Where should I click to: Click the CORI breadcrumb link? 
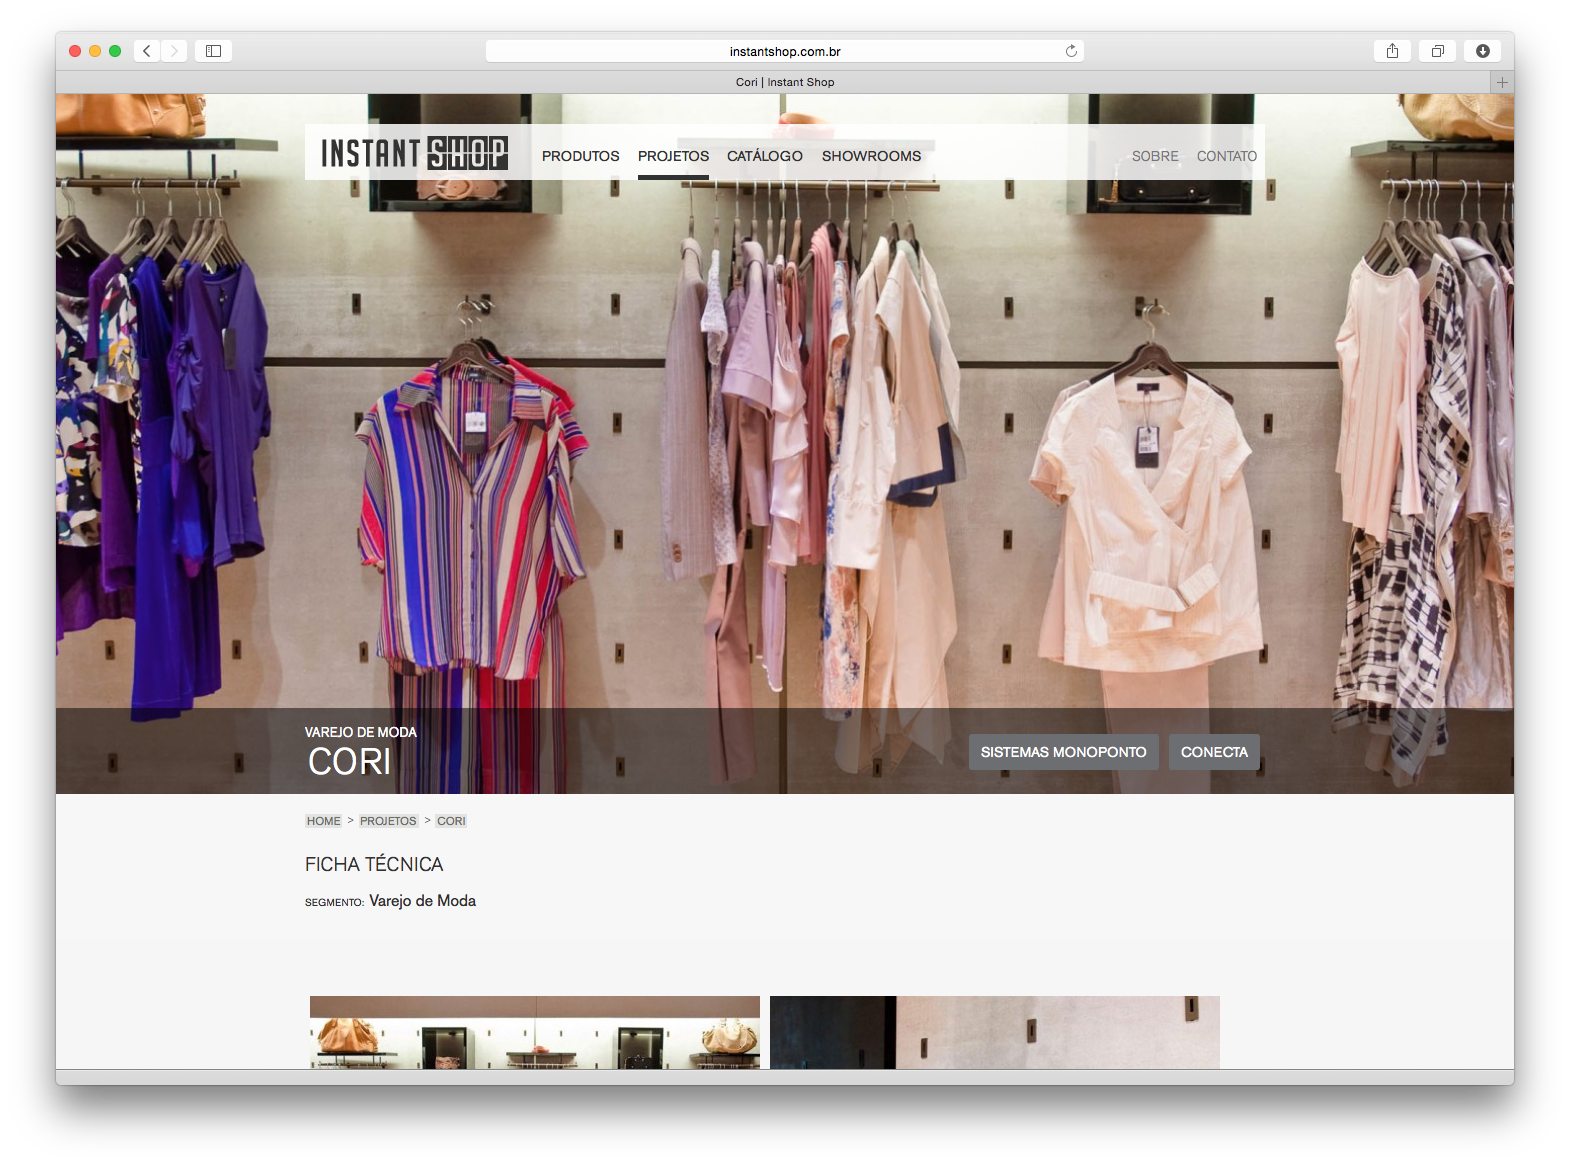point(451,821)
